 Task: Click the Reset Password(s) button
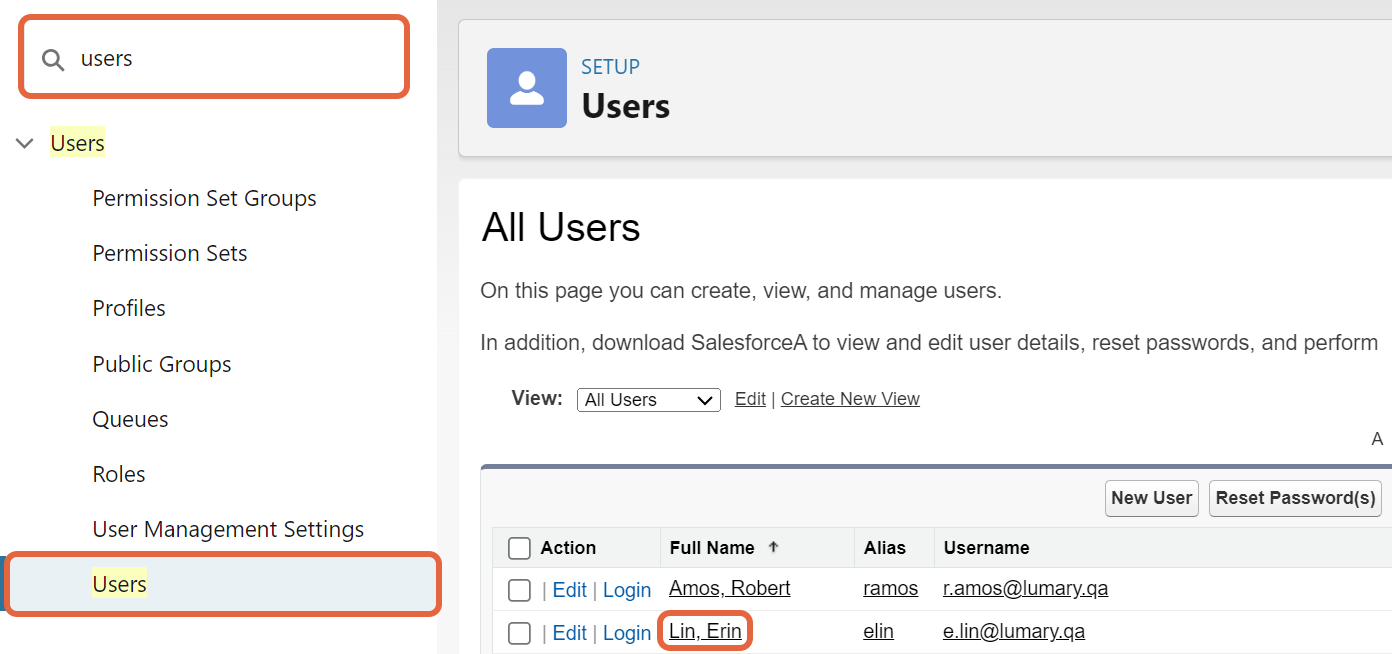click(x=1295, y=497)
